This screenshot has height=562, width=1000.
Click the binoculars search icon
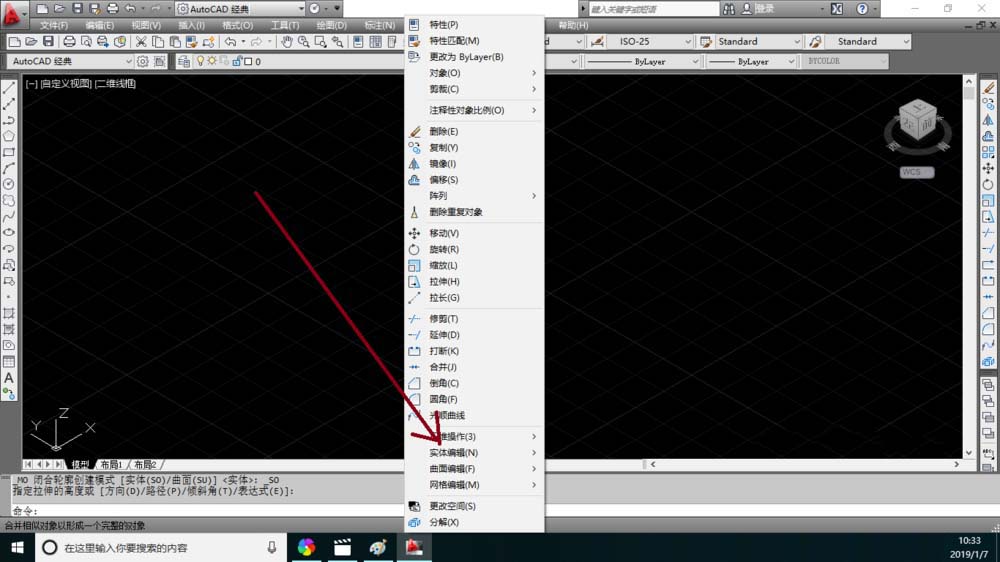click(728, 9)
